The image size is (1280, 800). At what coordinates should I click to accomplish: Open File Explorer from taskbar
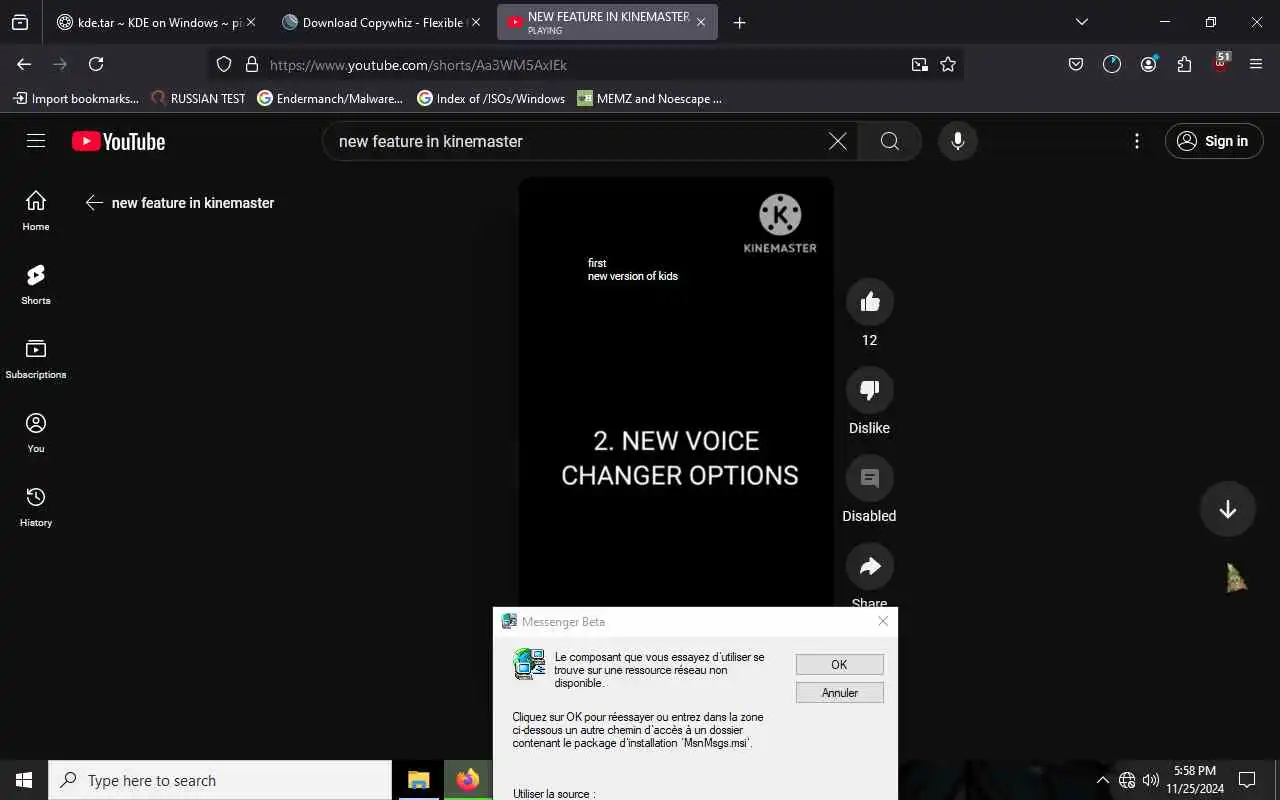(418, 780)
